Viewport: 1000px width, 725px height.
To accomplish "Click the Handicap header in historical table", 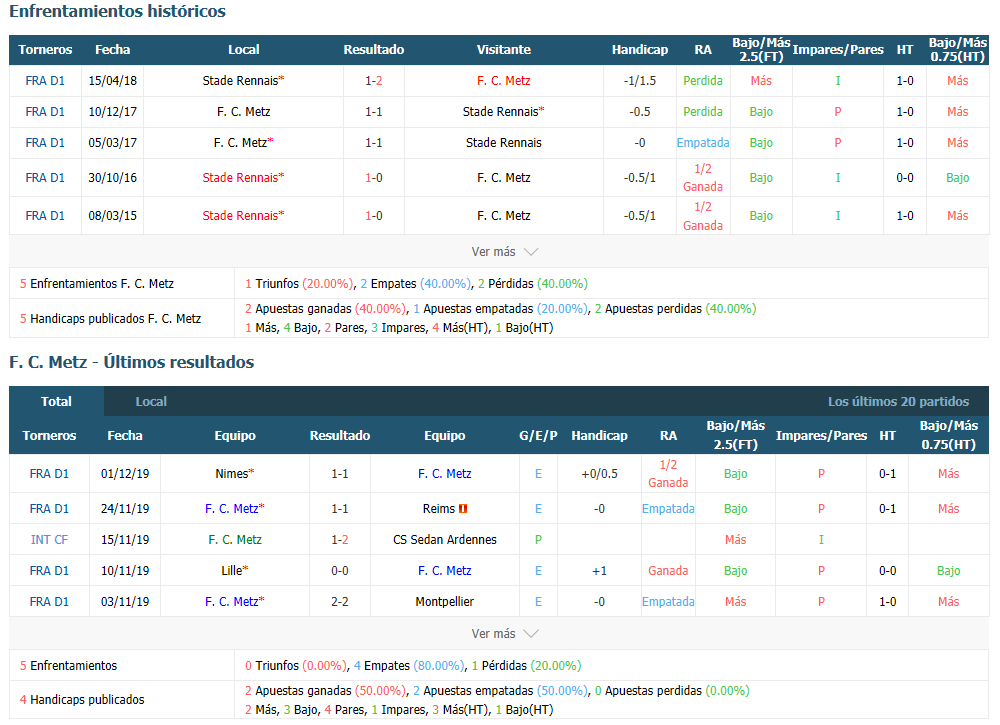I will coord(640,50).
